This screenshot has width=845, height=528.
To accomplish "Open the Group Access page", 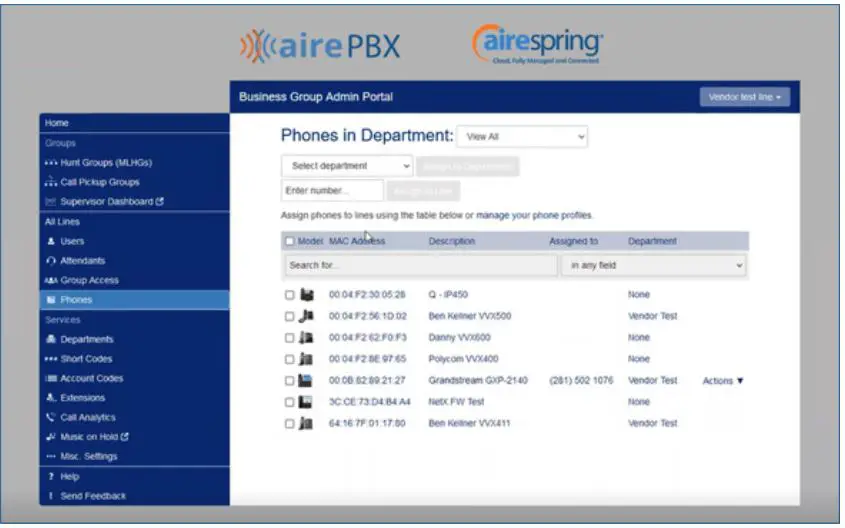I will click(89, 280).
